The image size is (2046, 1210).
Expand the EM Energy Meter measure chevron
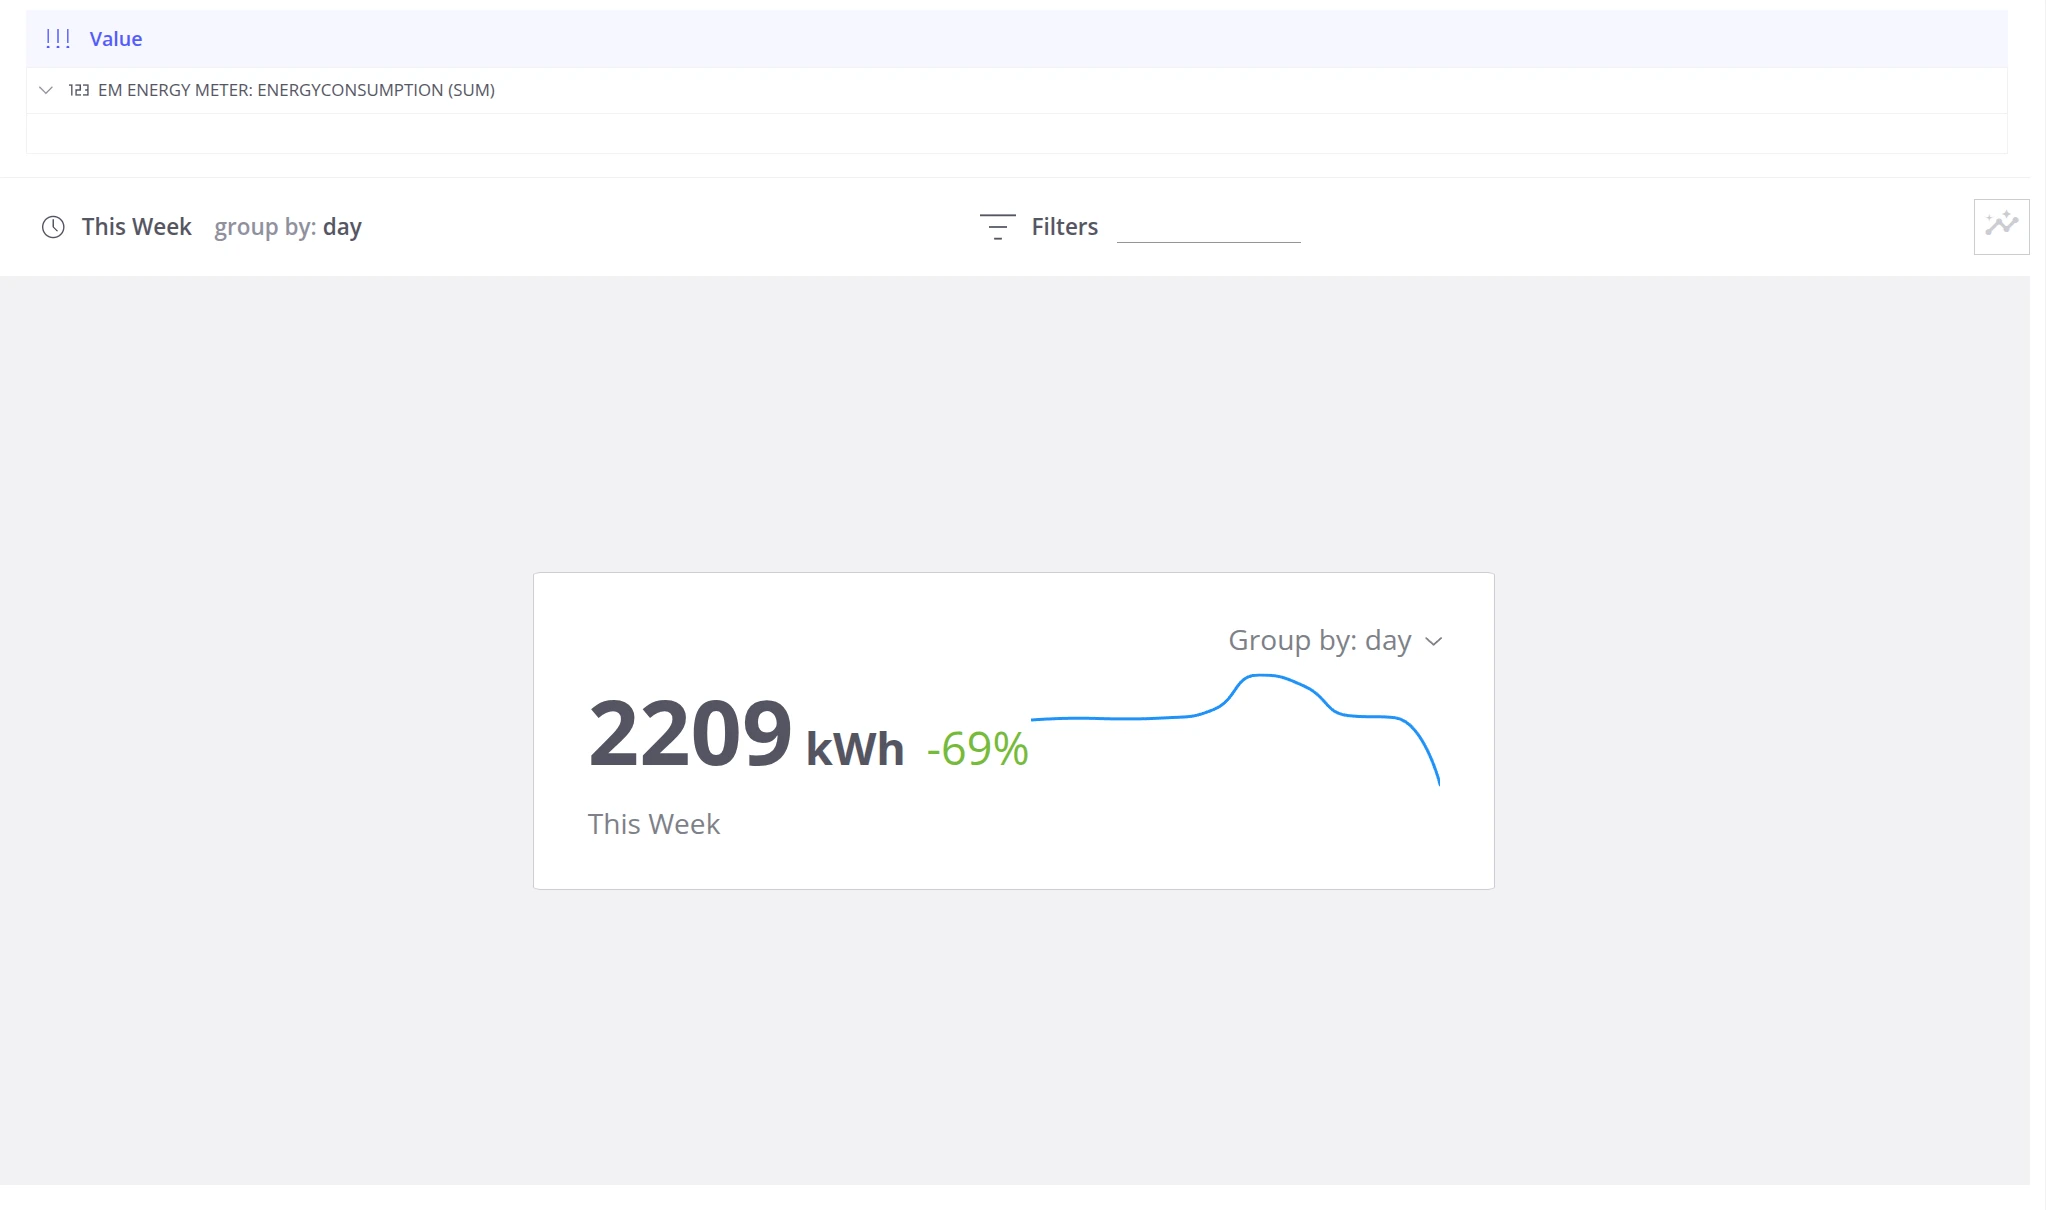point(46,90)
